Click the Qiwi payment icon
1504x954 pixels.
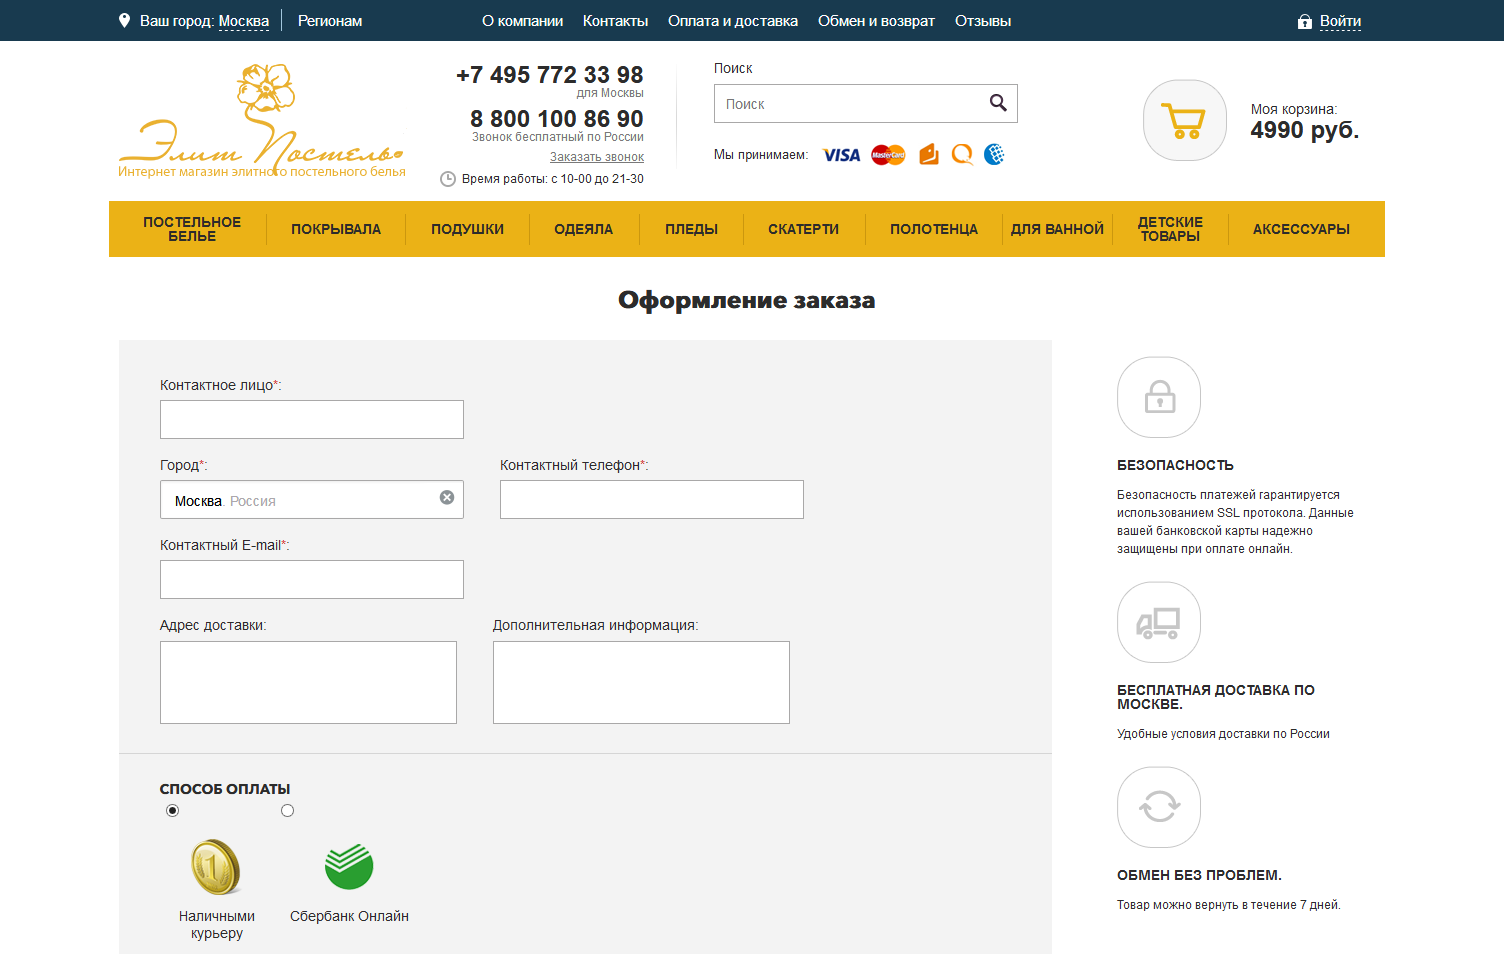962,155
